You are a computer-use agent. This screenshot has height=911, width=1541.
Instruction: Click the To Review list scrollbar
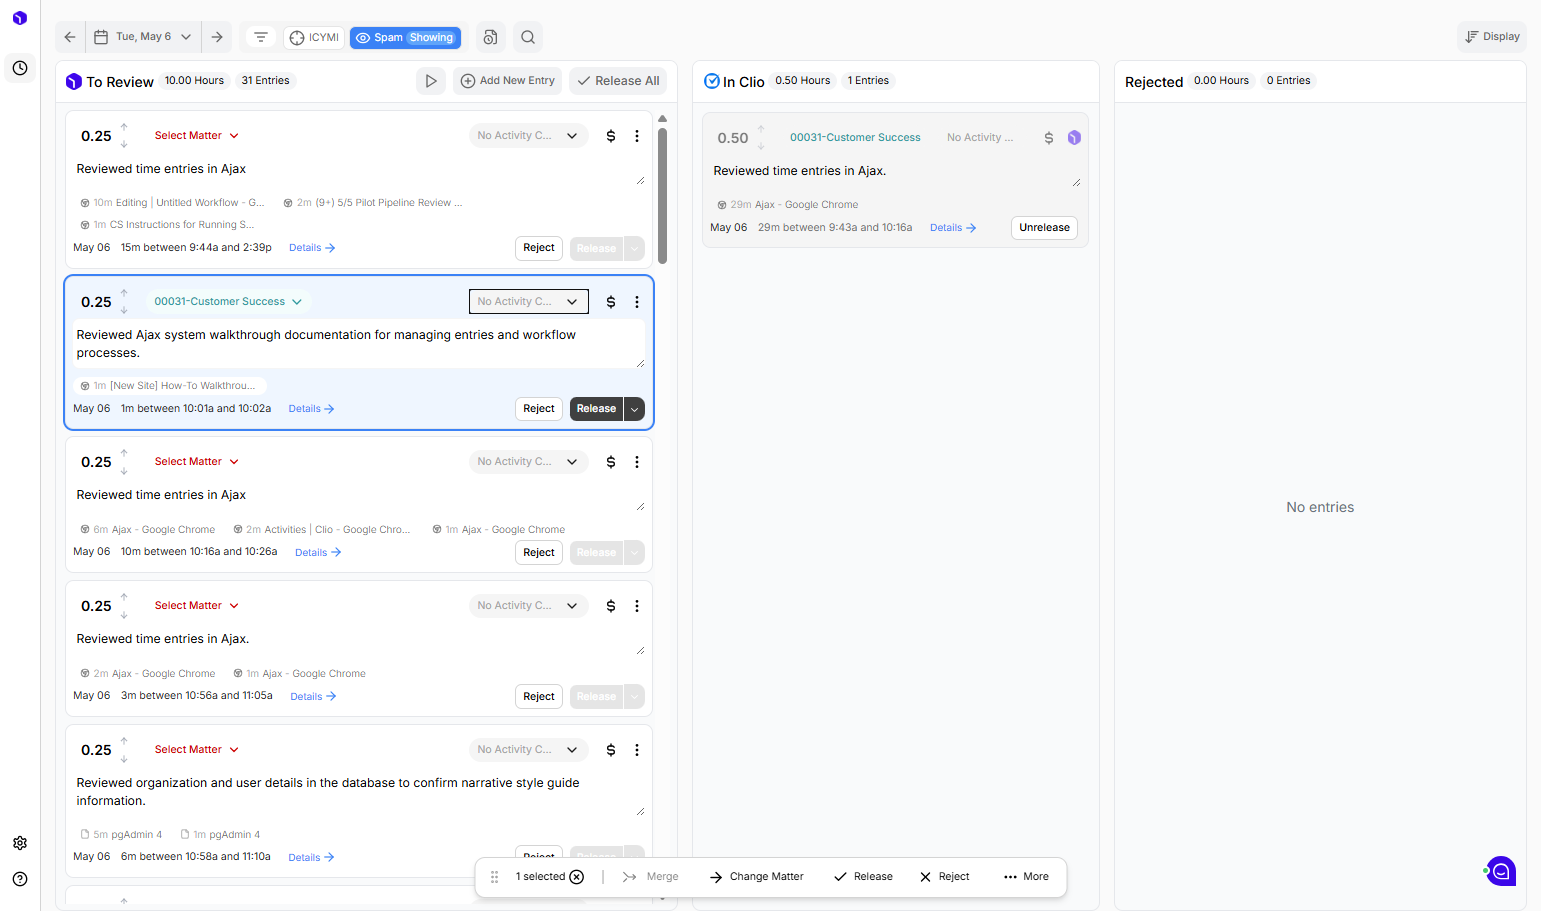(x=662, y=196)
